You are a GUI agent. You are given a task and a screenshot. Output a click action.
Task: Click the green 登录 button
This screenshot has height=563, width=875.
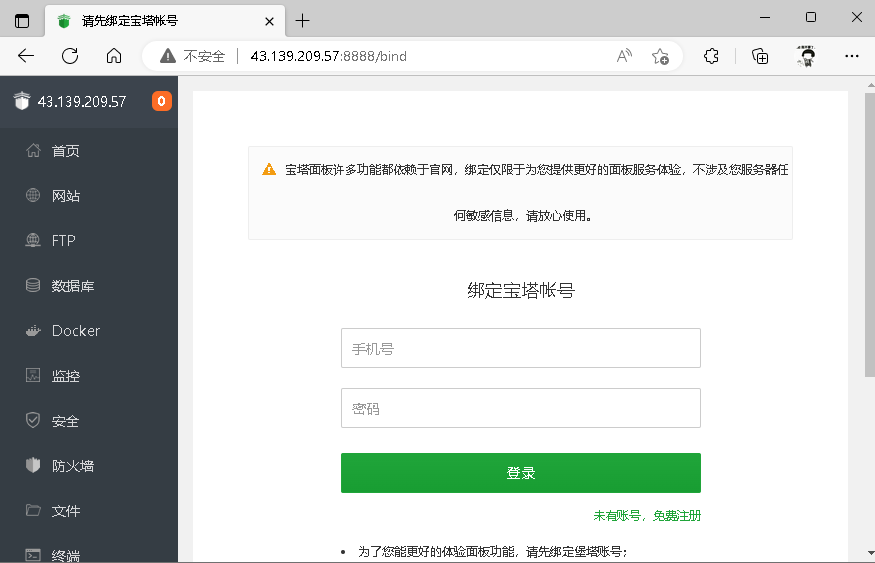tap(521, 473)
